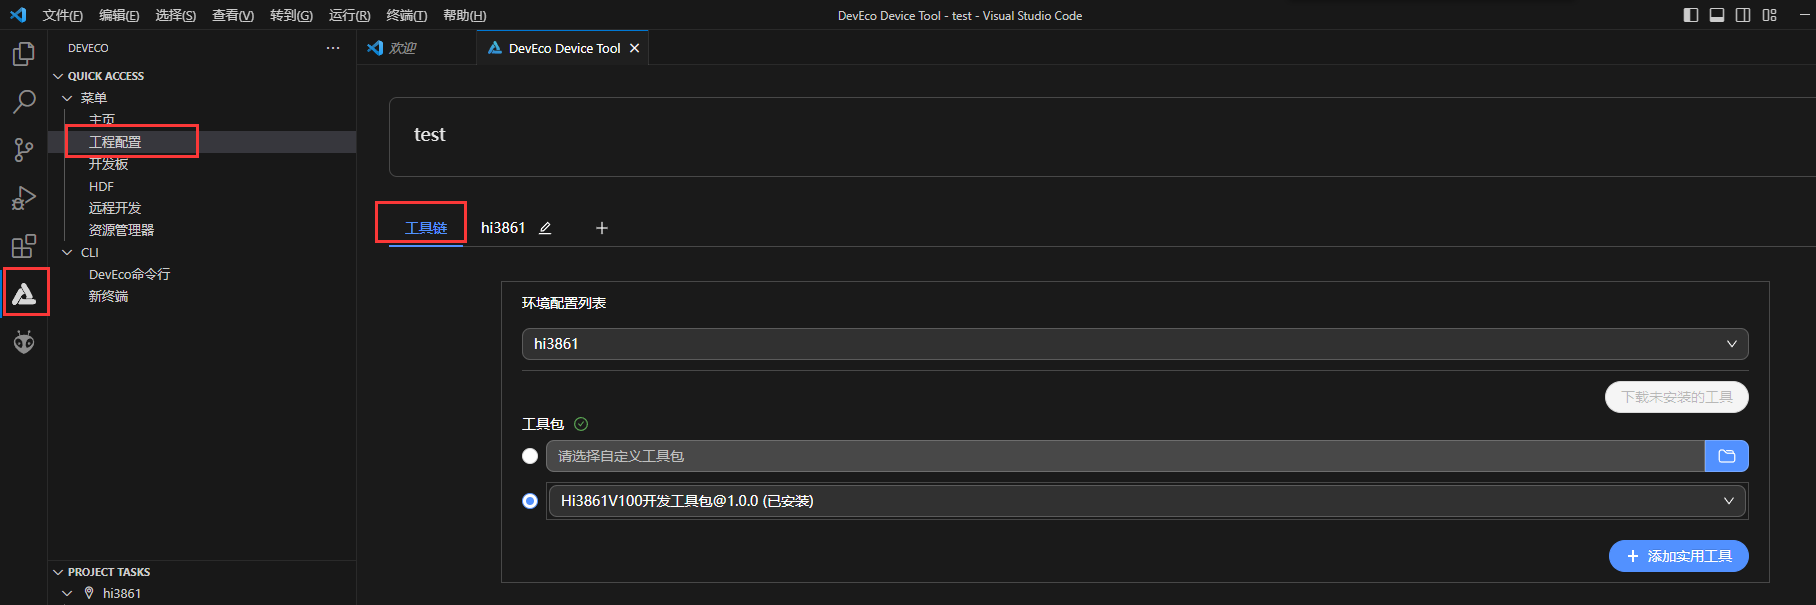Select the Hi3861V100 tool package radio button
The height and width of the screenshot is (605, 1816).
[x=530, y=501]
